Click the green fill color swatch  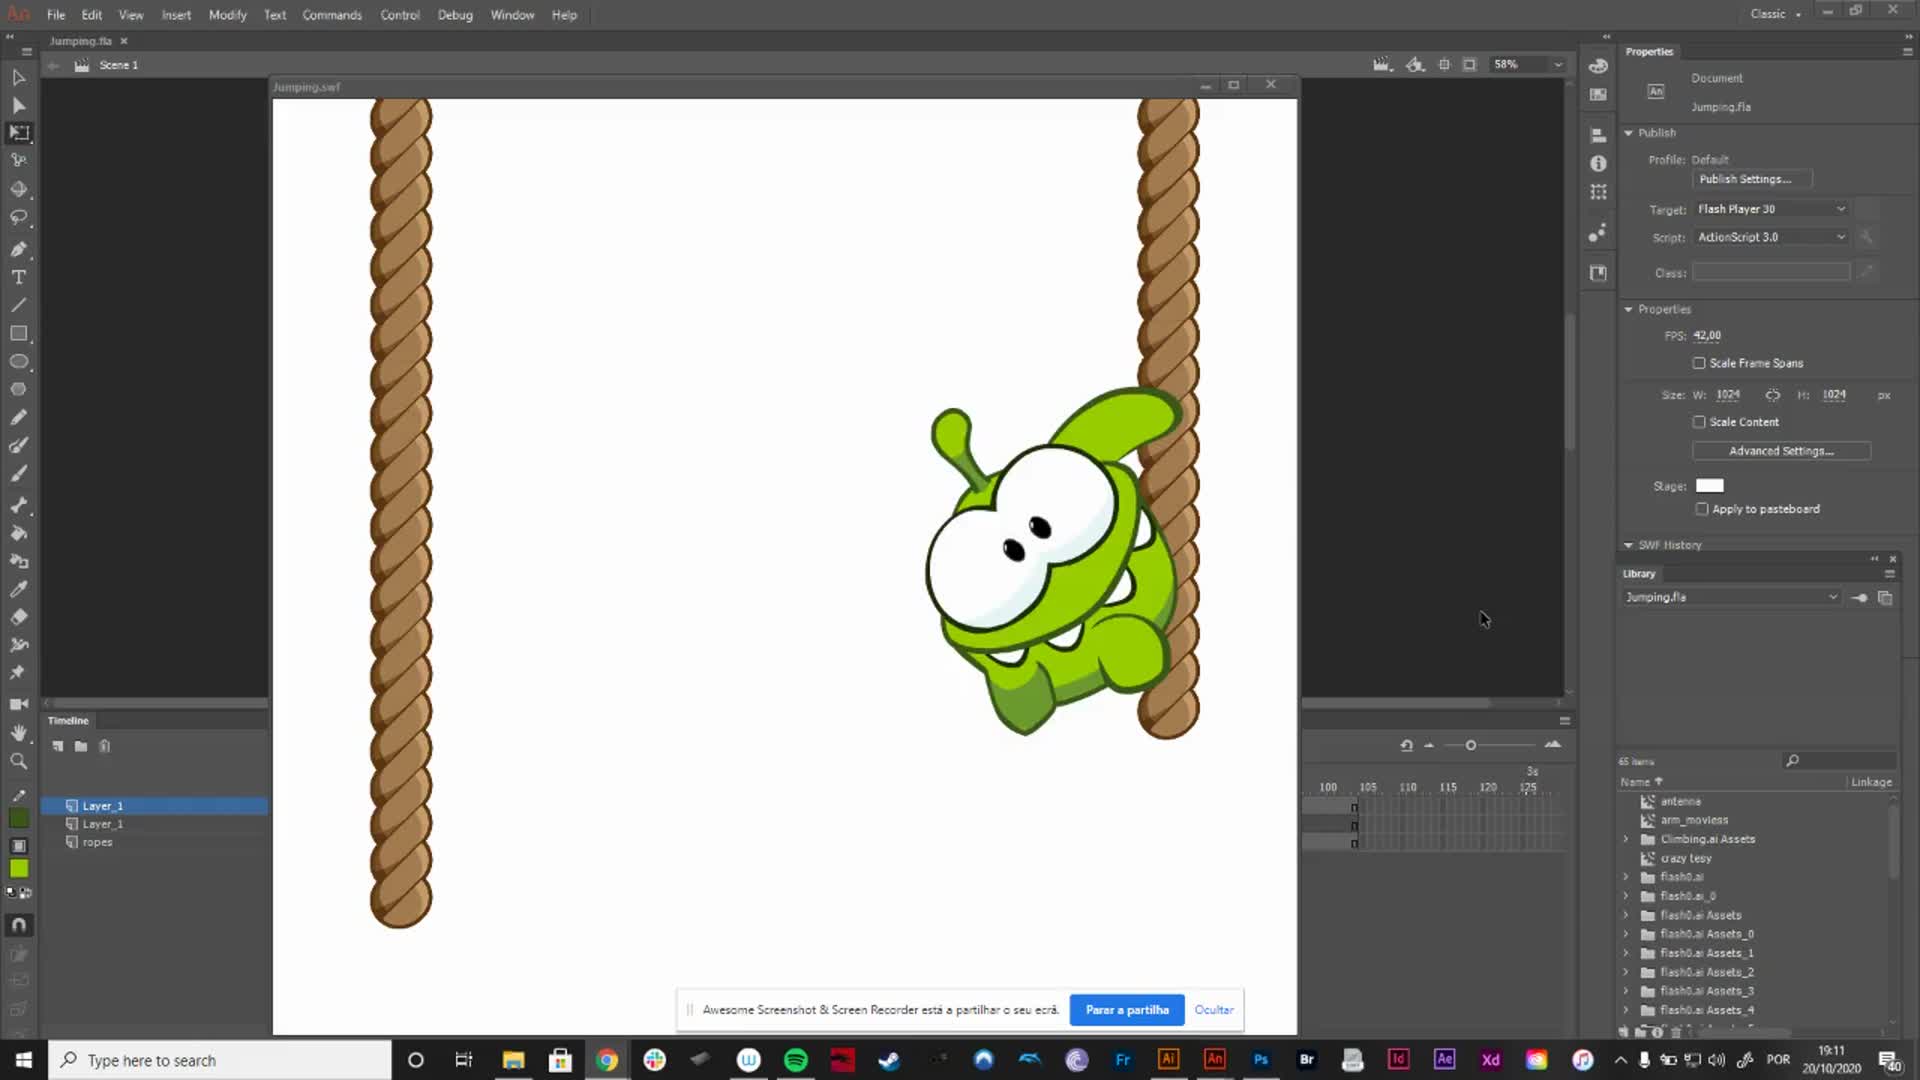point(19,869)
